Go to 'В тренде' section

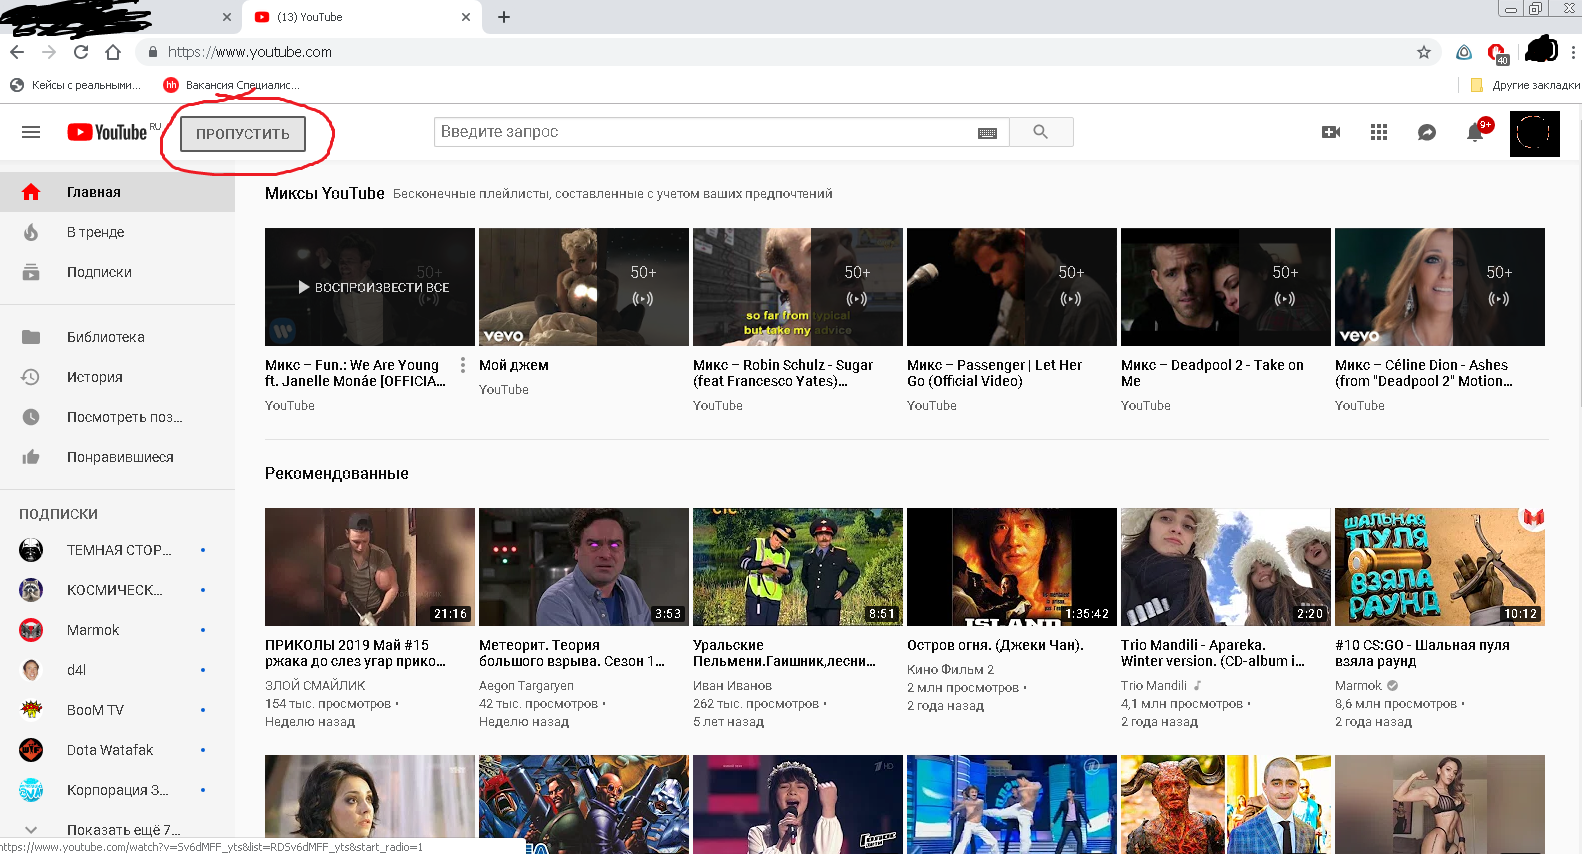point(96,232)
